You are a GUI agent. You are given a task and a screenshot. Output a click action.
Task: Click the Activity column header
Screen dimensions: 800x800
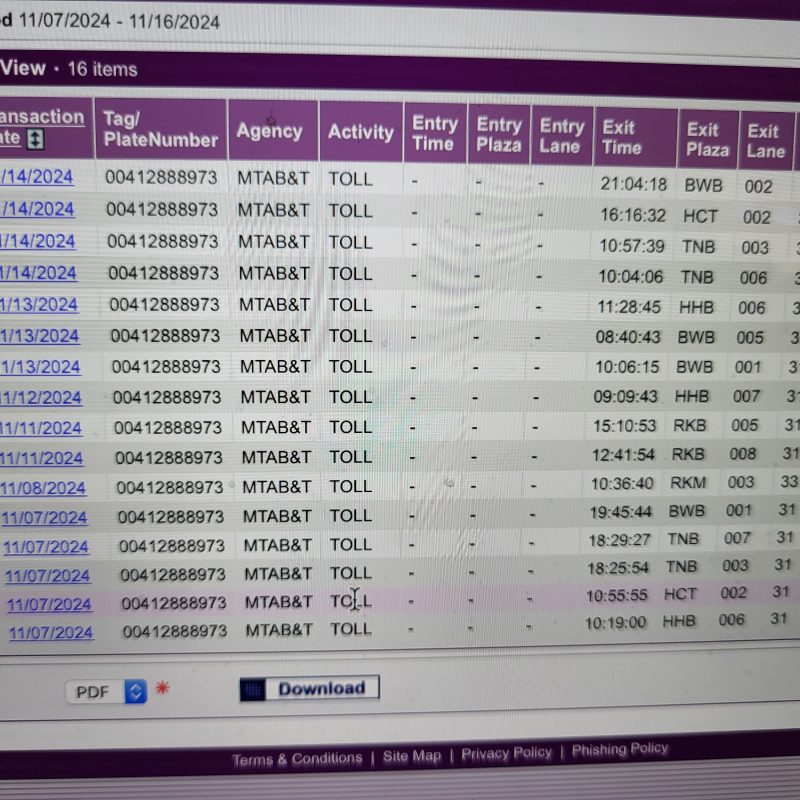coord(360,132)
